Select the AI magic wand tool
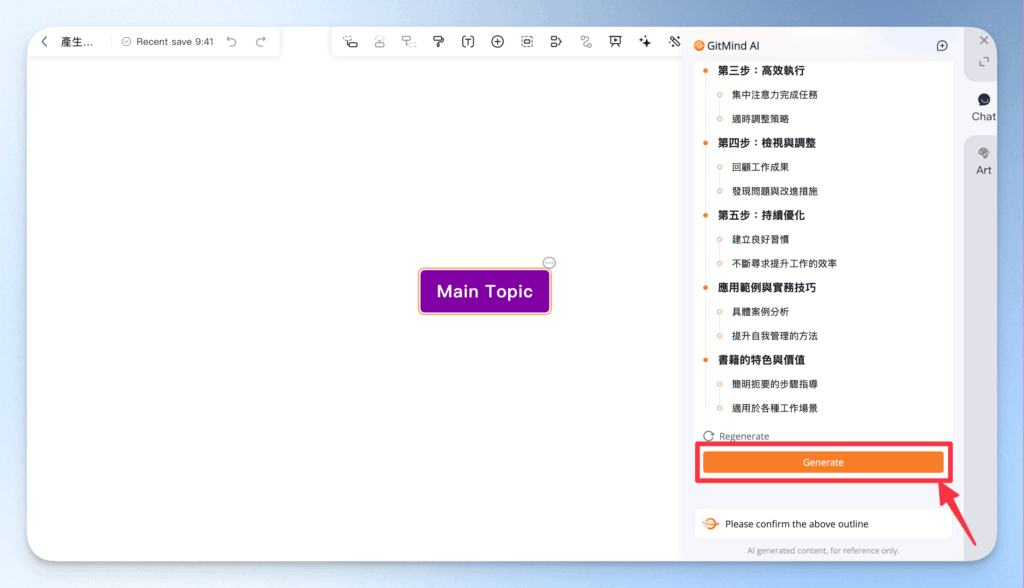 coord(671,42)
